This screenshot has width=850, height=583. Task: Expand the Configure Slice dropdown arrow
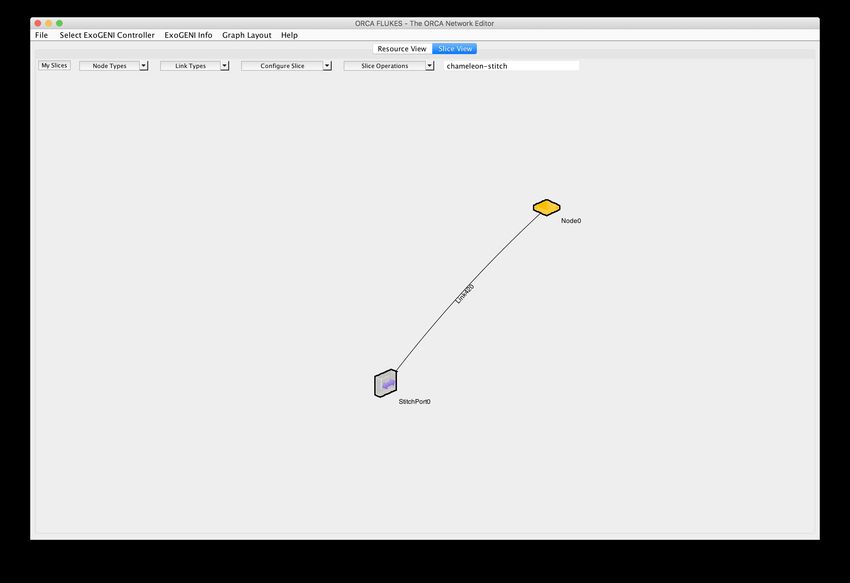click(x=327, y=66)
